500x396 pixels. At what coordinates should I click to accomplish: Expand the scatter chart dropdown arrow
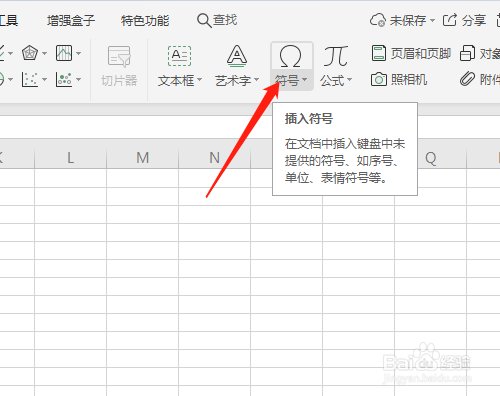(45, 80)
